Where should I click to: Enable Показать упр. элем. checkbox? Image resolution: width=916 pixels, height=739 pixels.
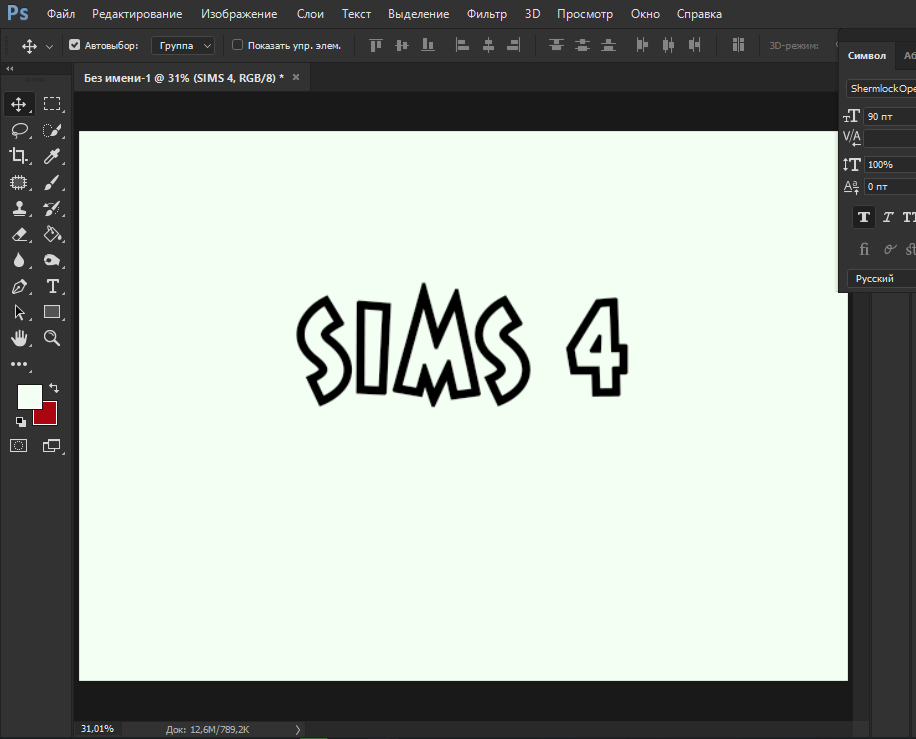tap(237, 45)
